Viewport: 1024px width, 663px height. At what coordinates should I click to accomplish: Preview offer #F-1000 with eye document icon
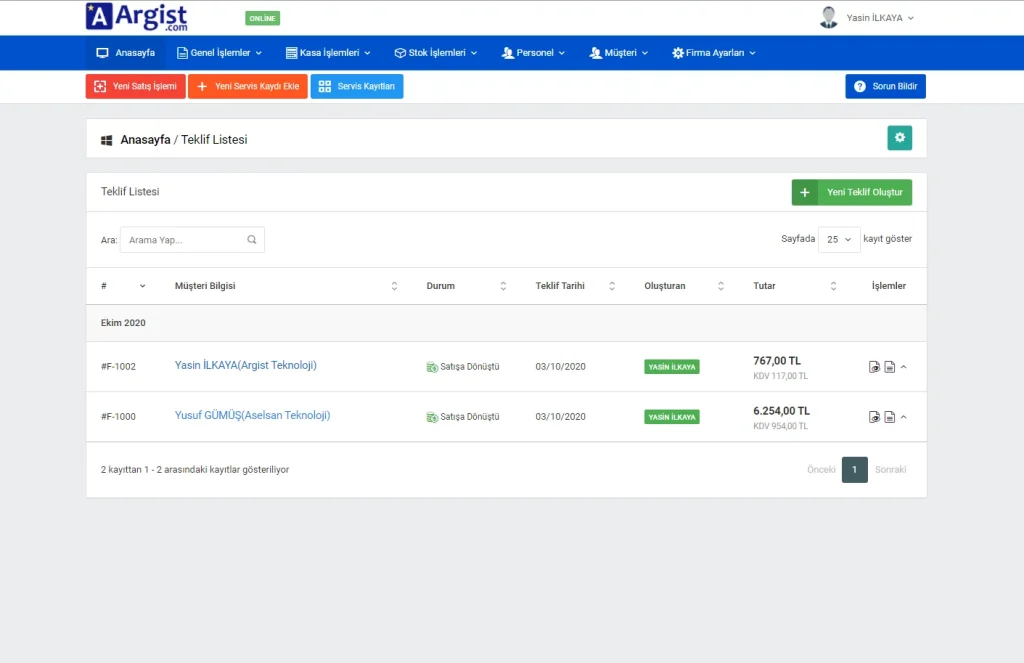click(x=874, y=417)
